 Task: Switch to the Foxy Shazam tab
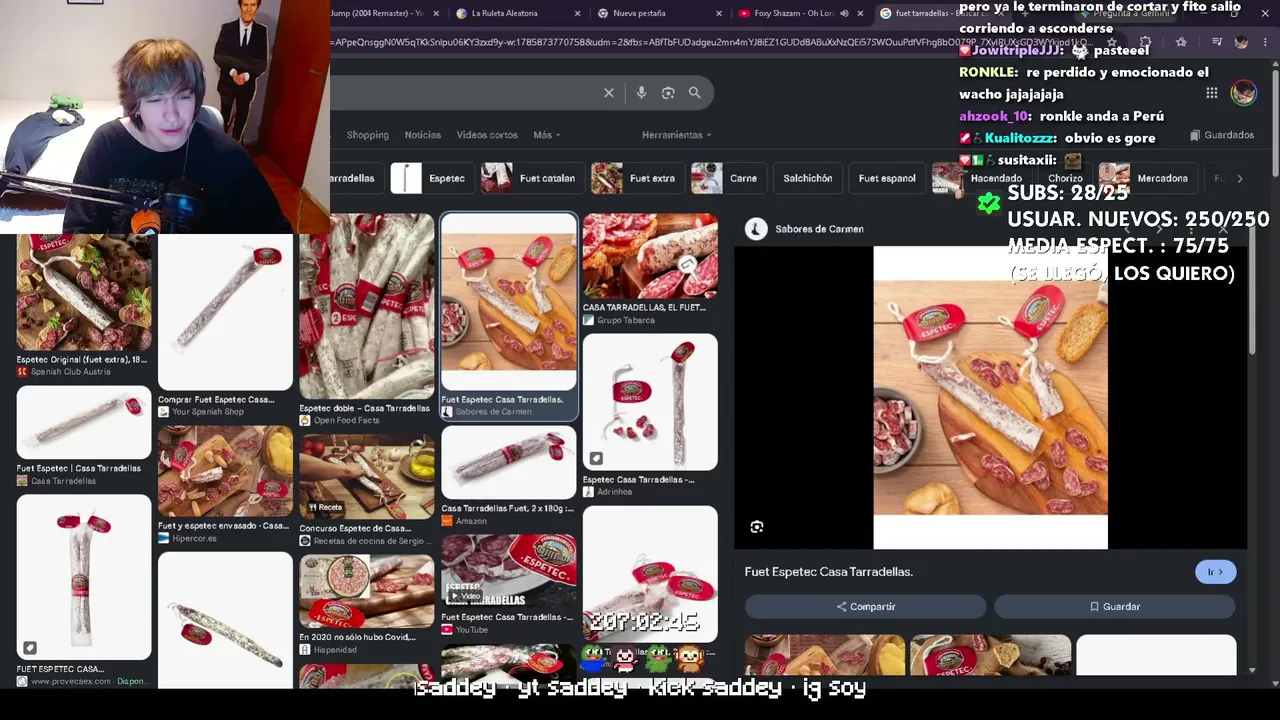[800, 13]
